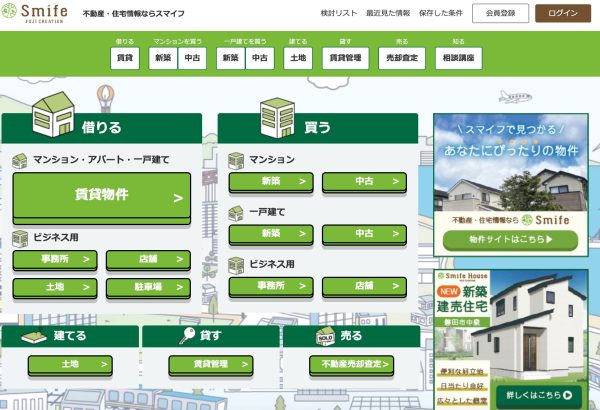Screen dimensions: 600x410
Task: Select 売却査定 in the green navigation bar
Action: (x=402, y=58)
